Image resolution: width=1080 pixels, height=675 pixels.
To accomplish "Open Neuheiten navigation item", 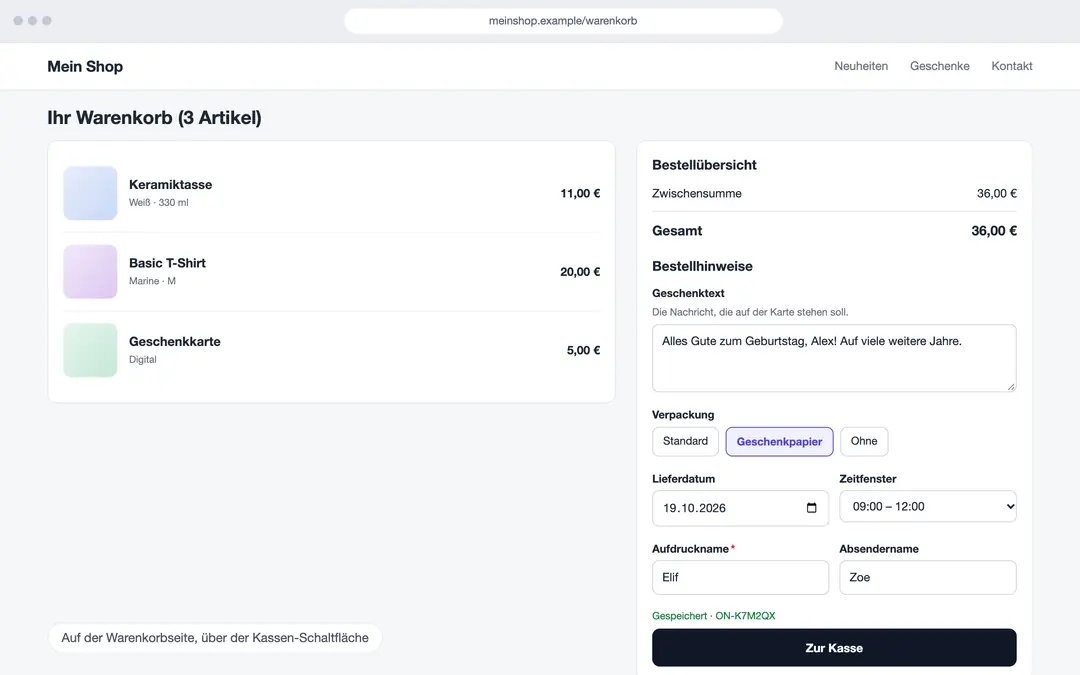I will [x=861, y=66].
